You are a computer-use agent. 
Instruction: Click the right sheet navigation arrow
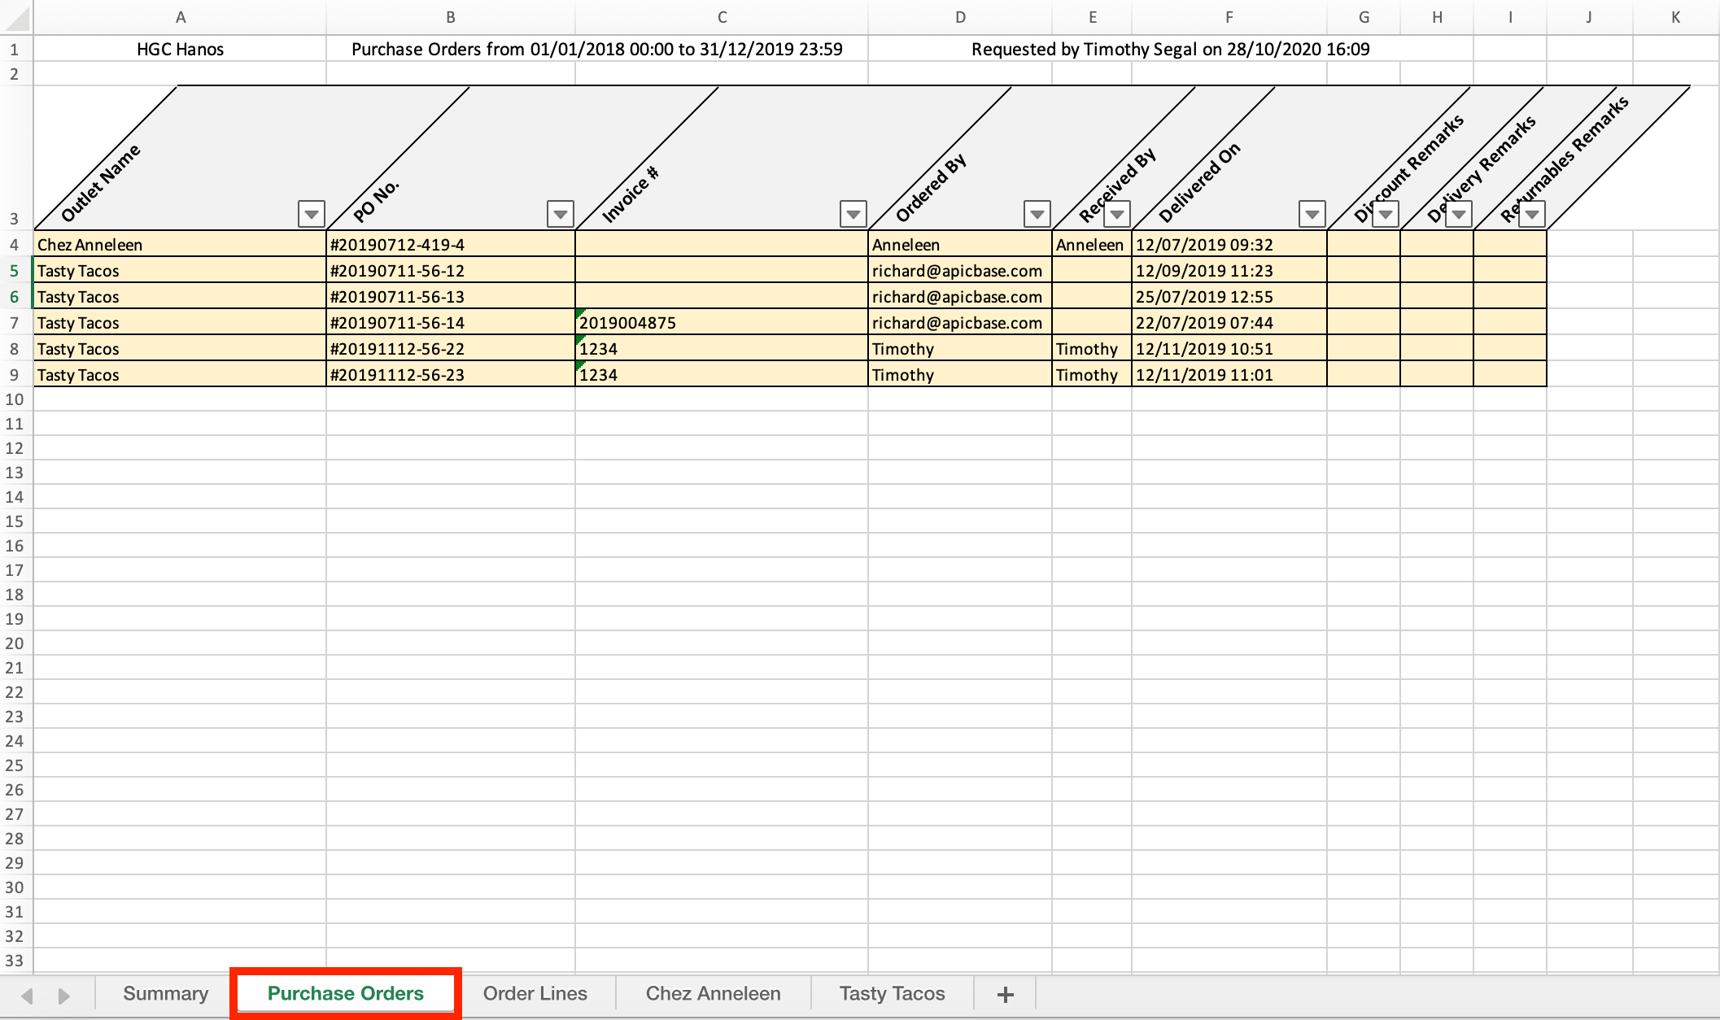coord(63,995)
